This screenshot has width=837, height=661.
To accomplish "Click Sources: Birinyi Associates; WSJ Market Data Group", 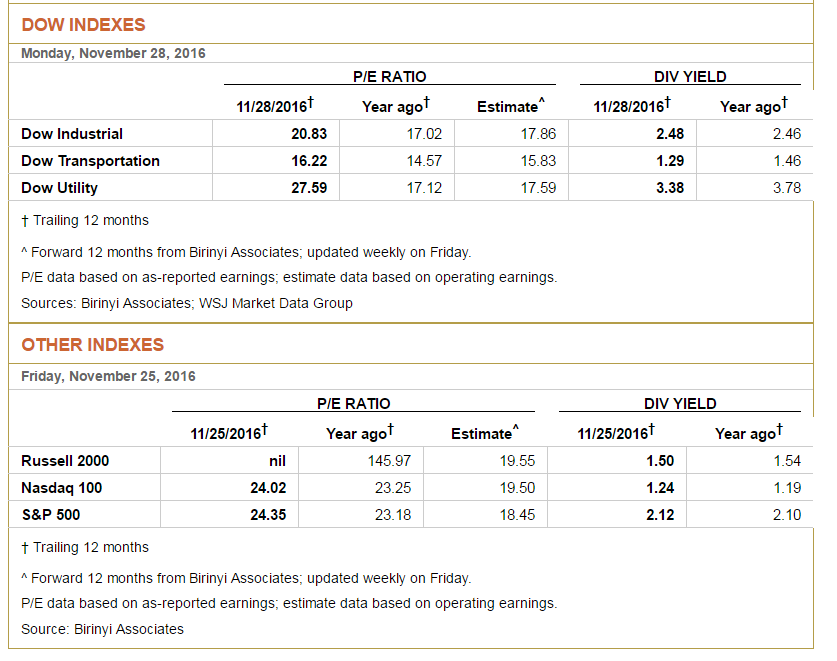I will (x=187, y=303).
